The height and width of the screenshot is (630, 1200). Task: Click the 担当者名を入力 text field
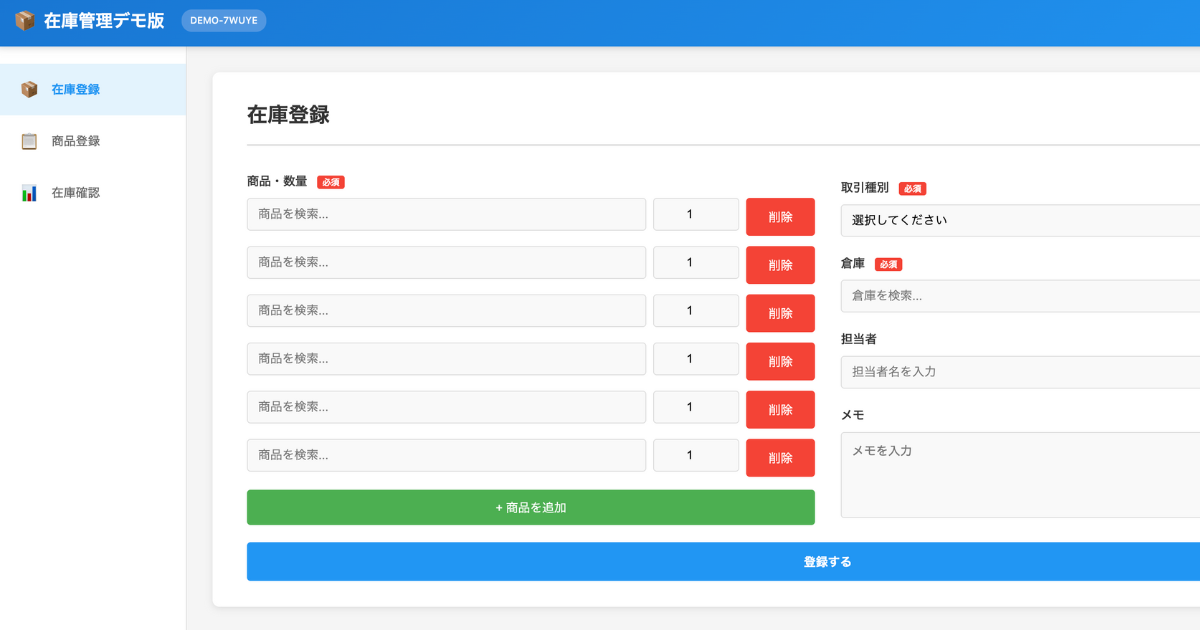tap(1020, 372)
